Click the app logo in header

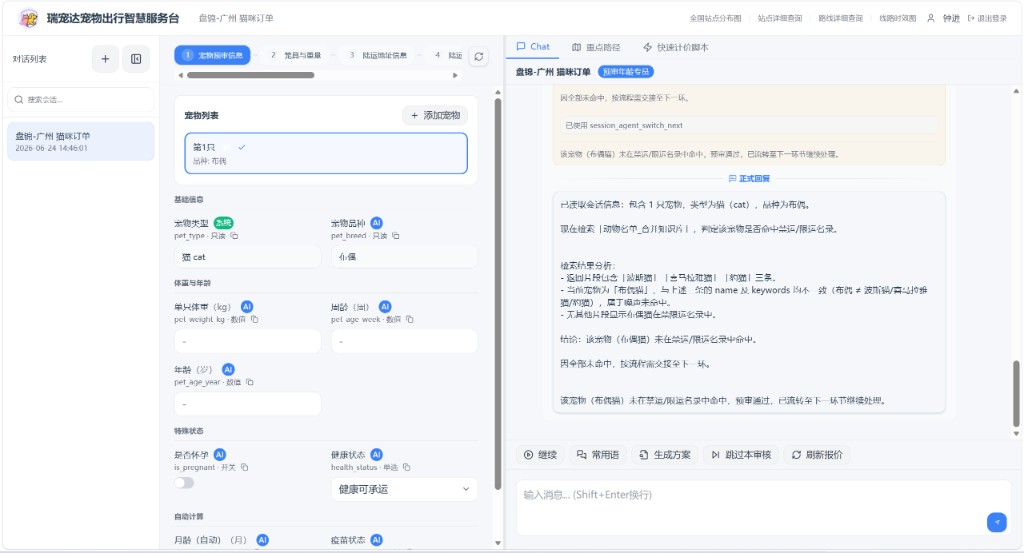(28, 18)
